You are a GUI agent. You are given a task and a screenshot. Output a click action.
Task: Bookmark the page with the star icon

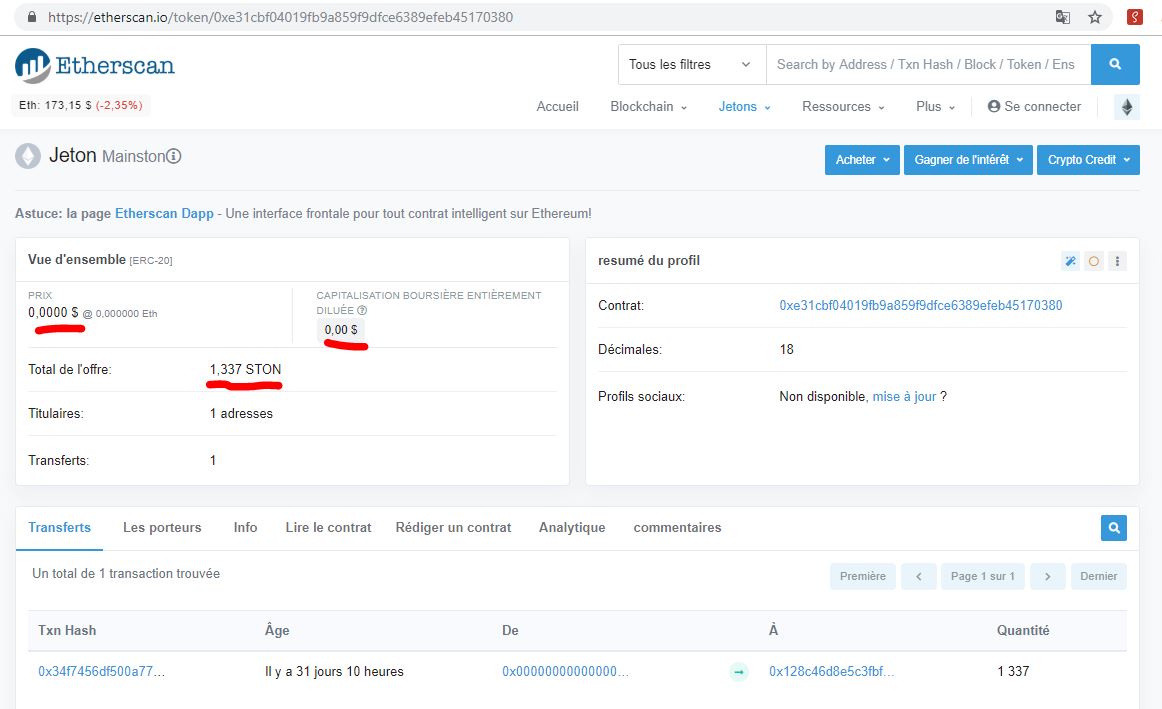1095,16
